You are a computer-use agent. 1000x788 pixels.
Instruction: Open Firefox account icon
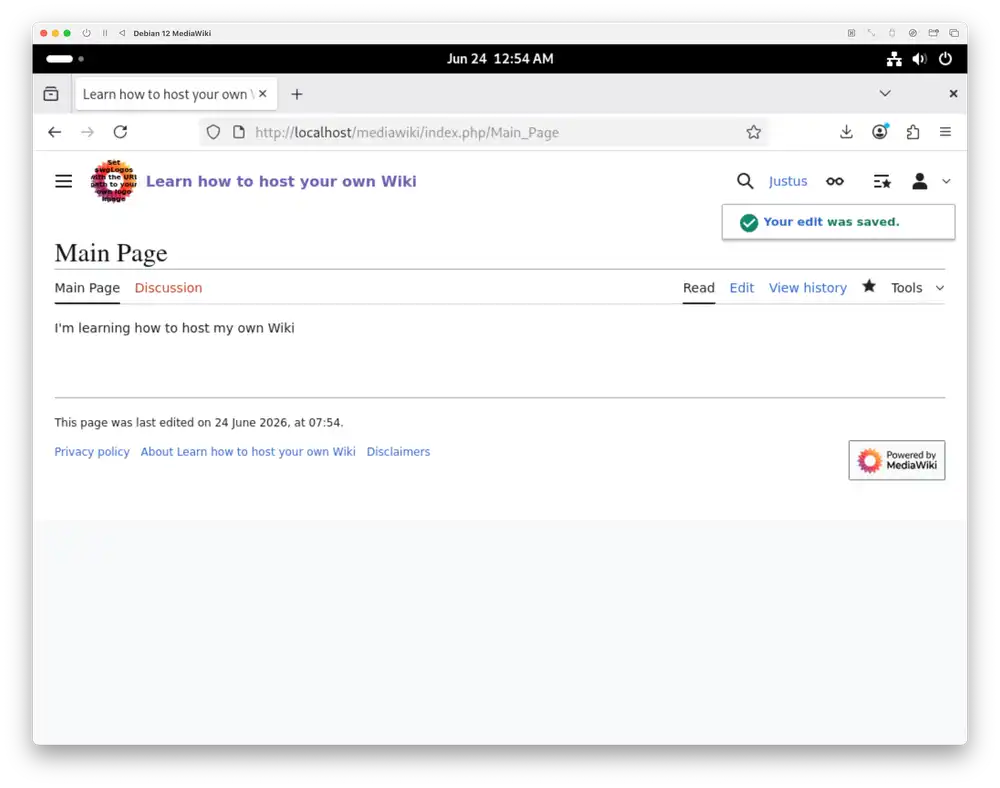[879, 132]
